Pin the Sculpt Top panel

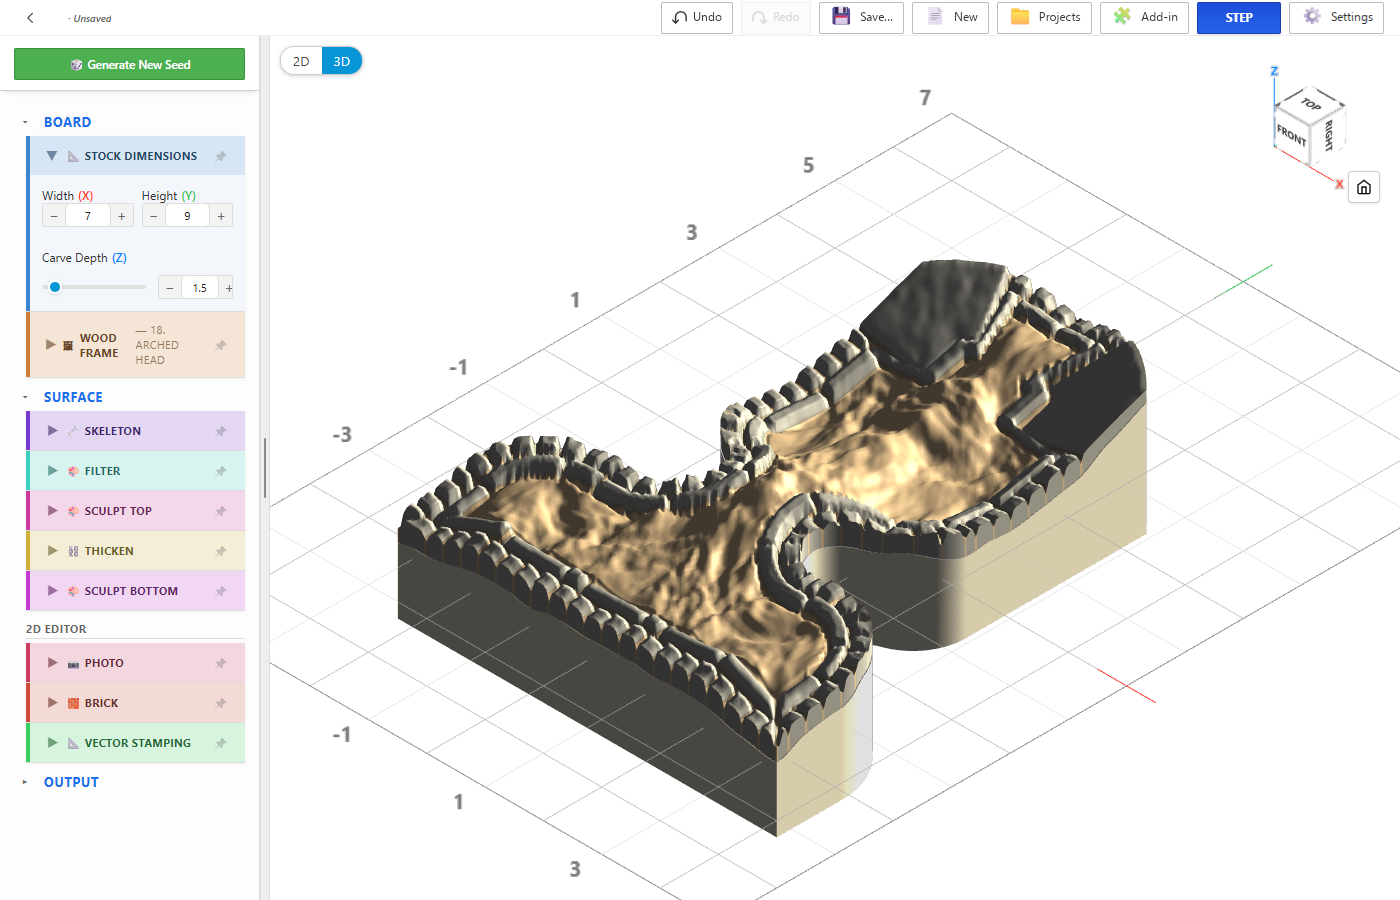(x=221, y=511)
